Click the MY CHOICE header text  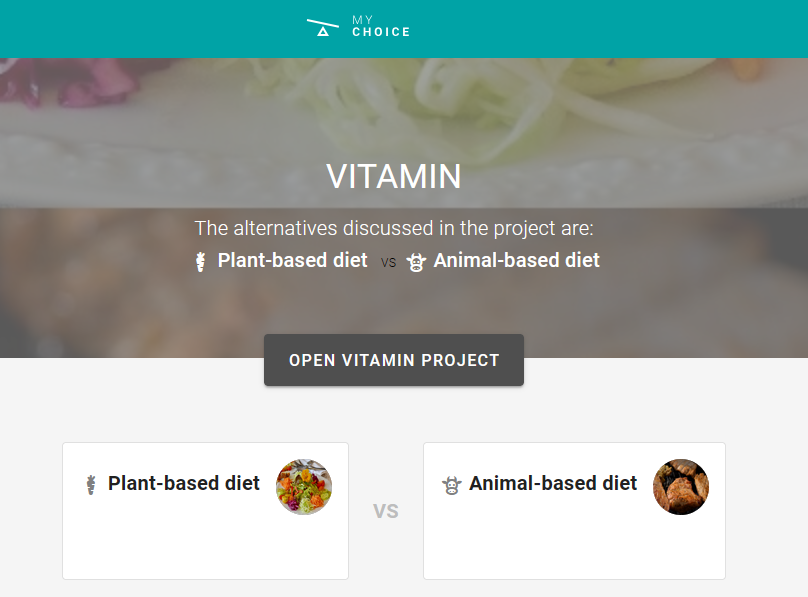381,27
